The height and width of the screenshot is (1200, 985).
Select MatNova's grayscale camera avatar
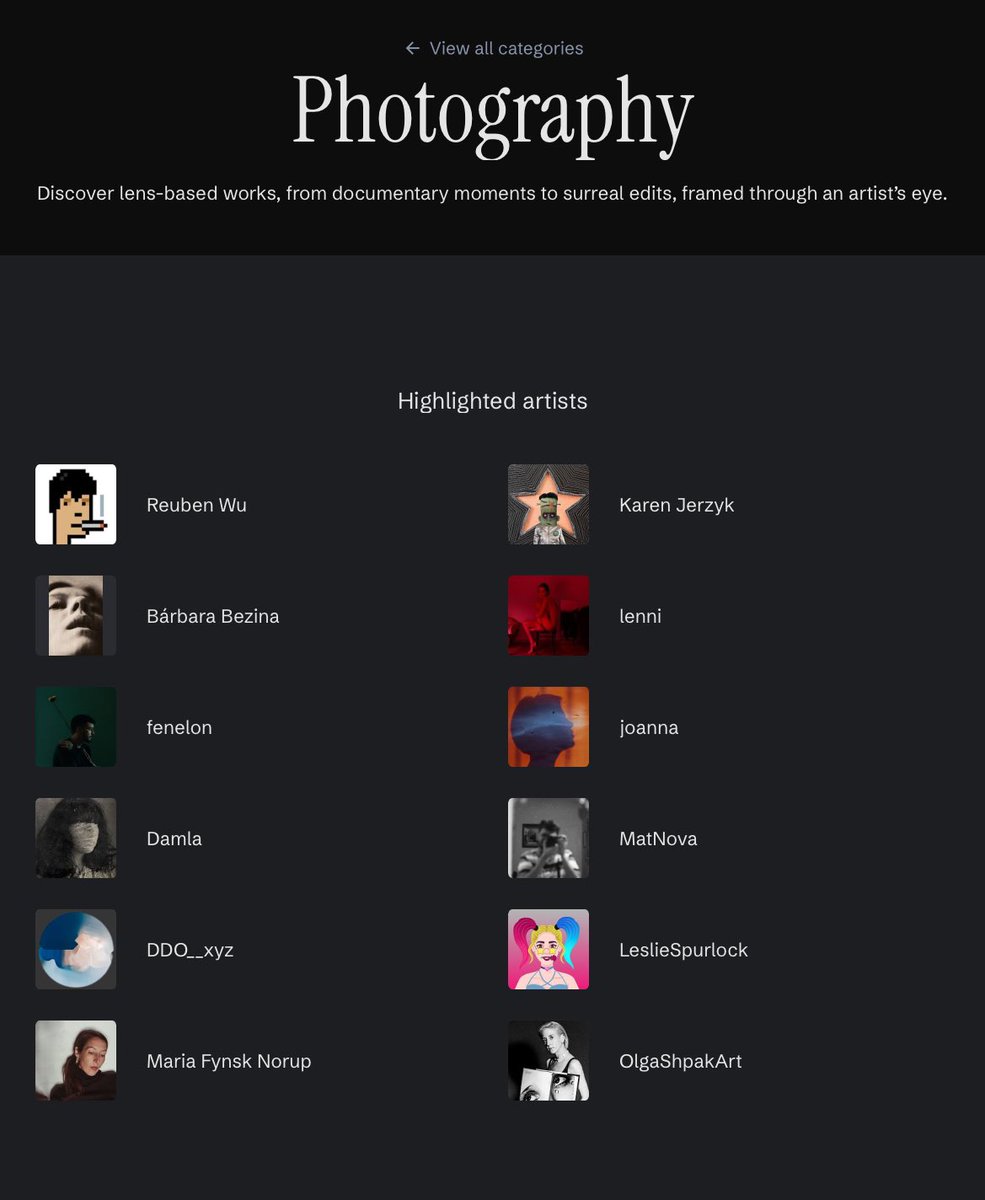click(548, 838)
